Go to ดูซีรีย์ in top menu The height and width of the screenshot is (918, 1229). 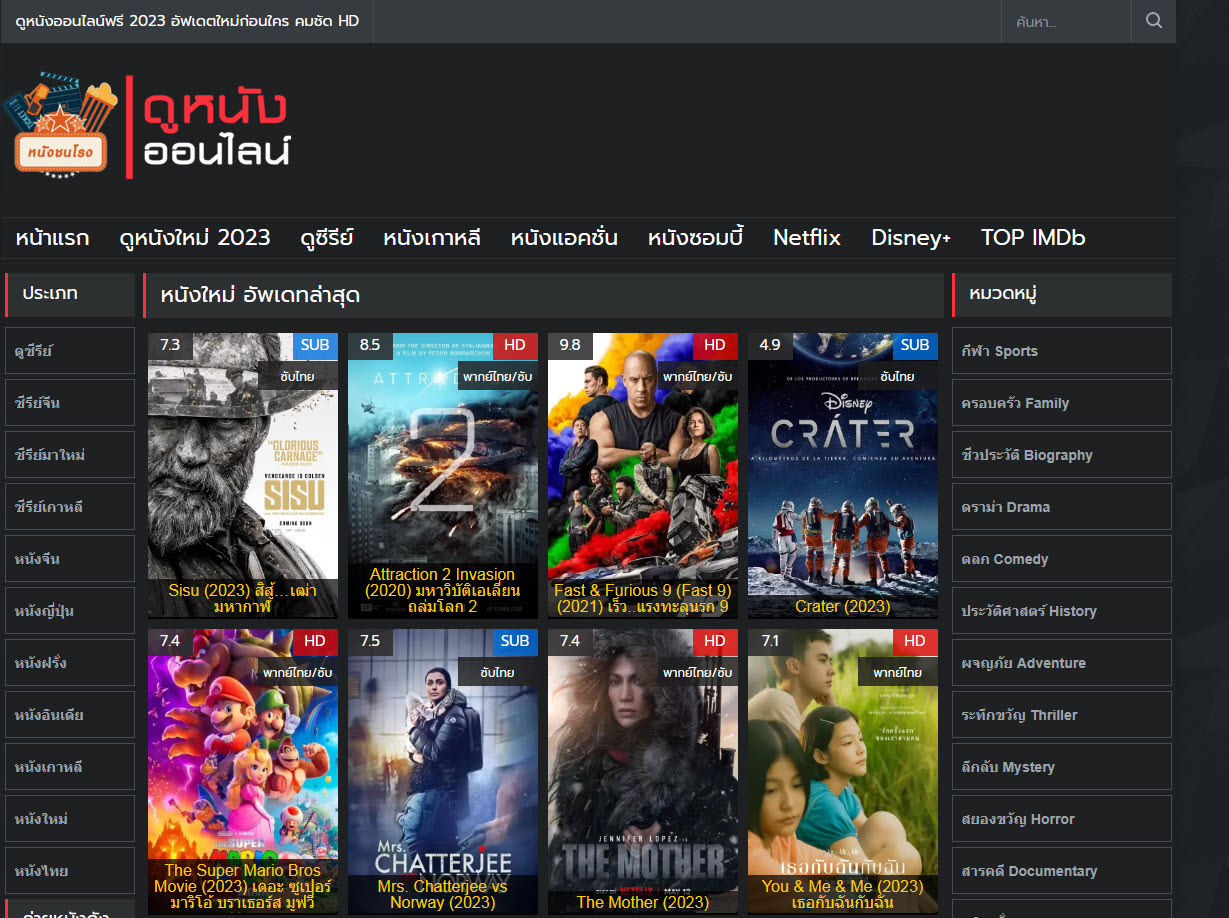pos(327,238)
